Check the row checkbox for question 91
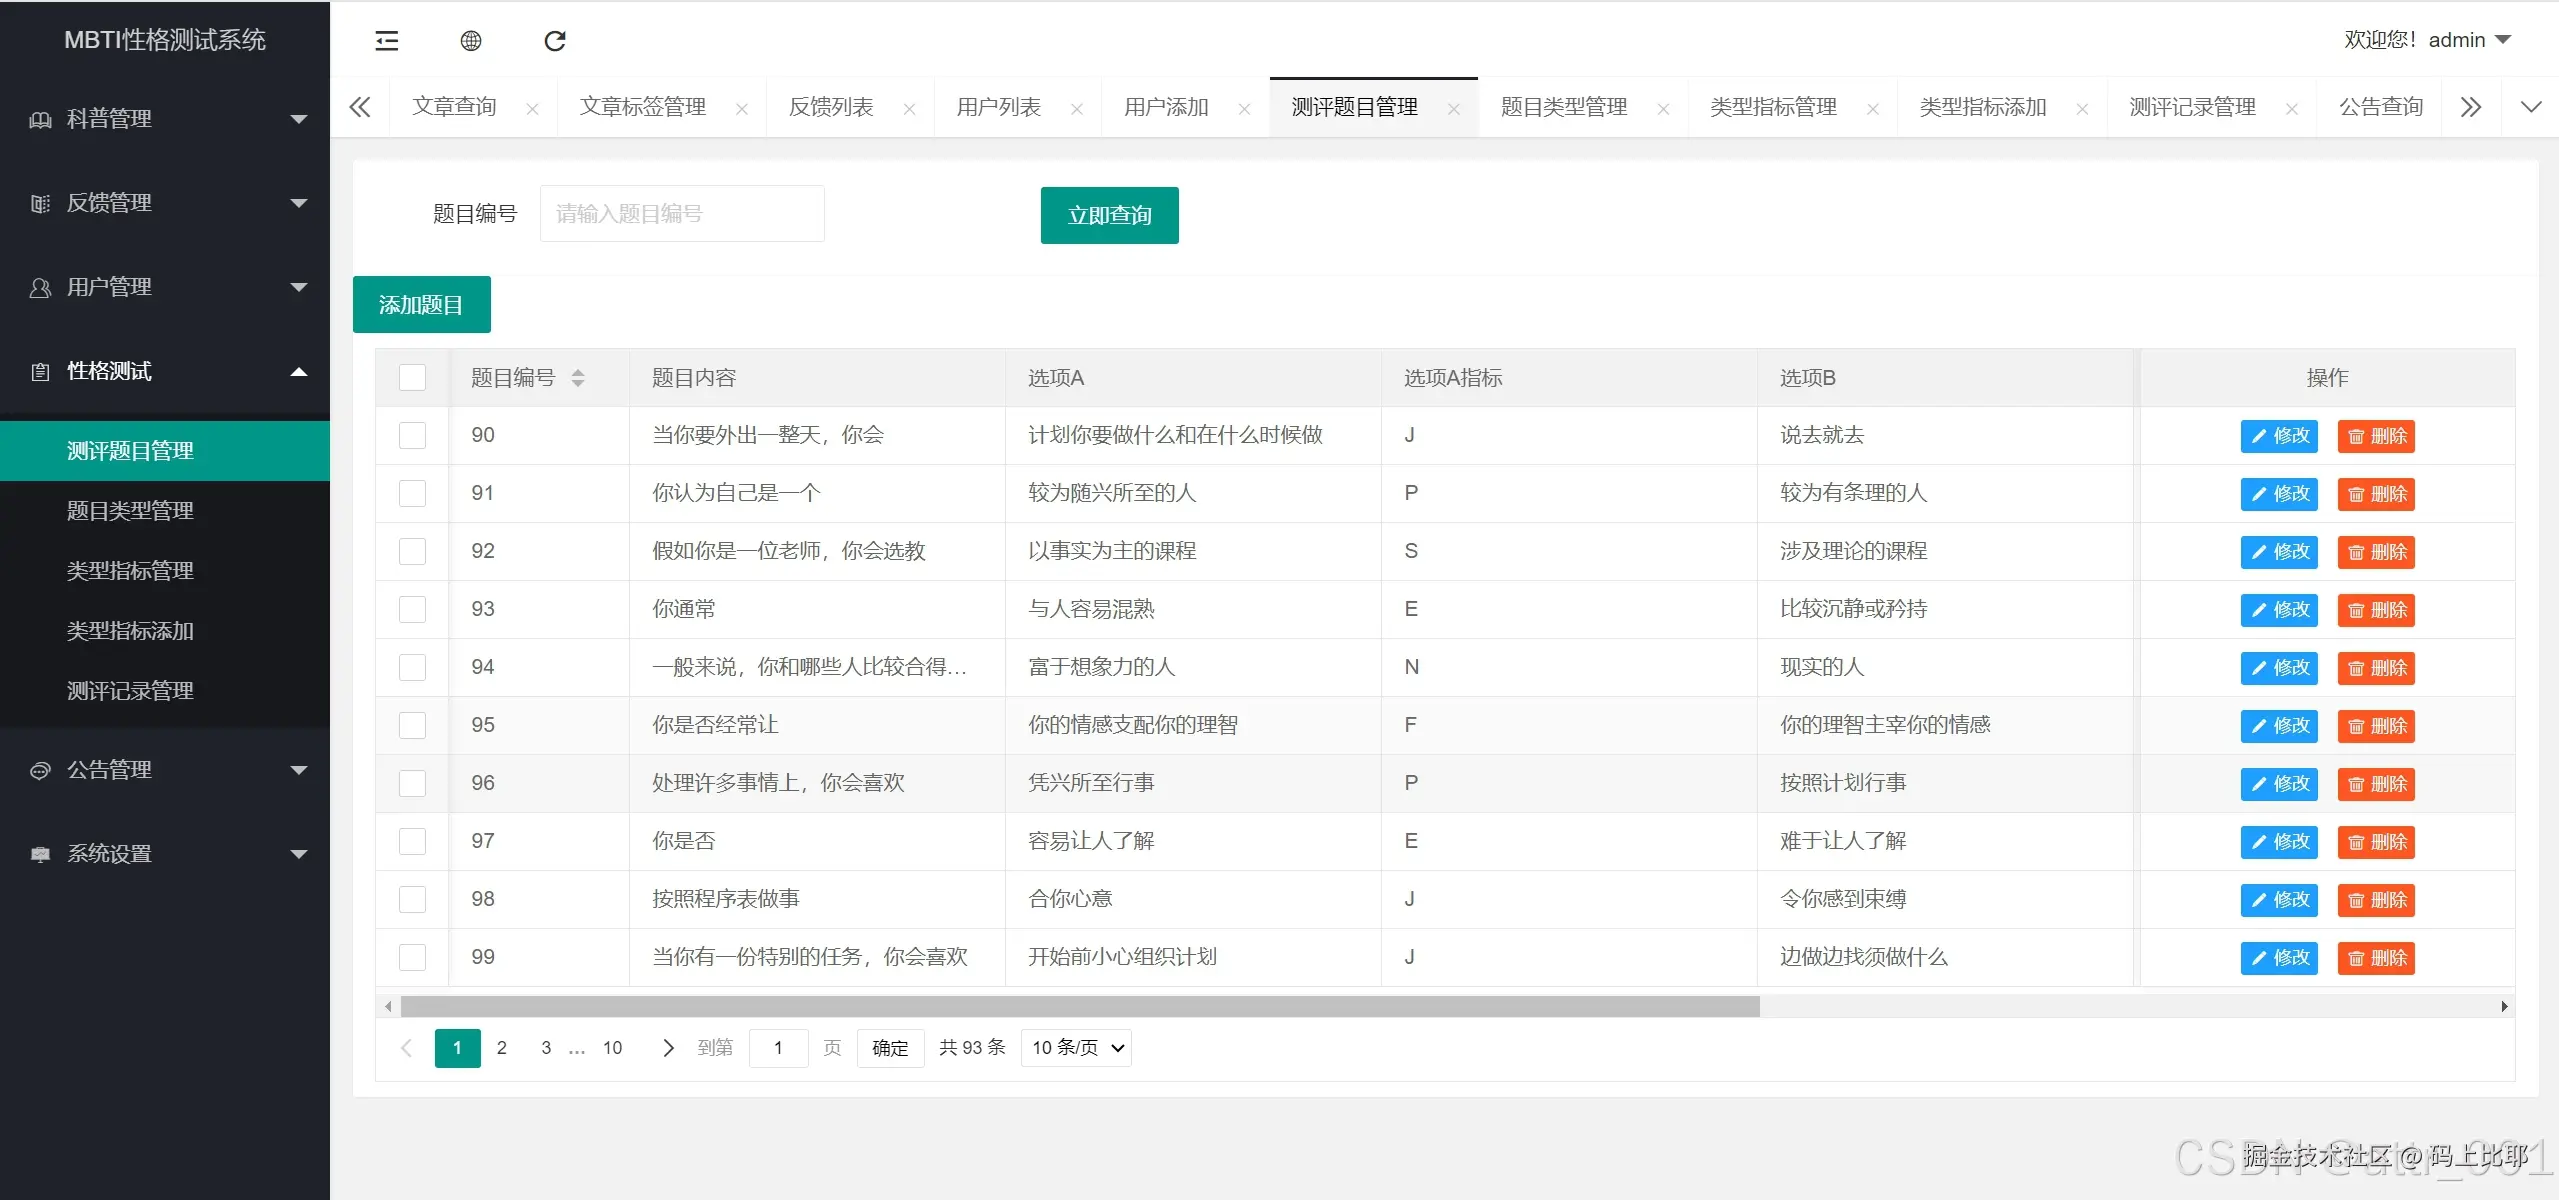This screenshot has width=2559, height=1200. [412, 493]
